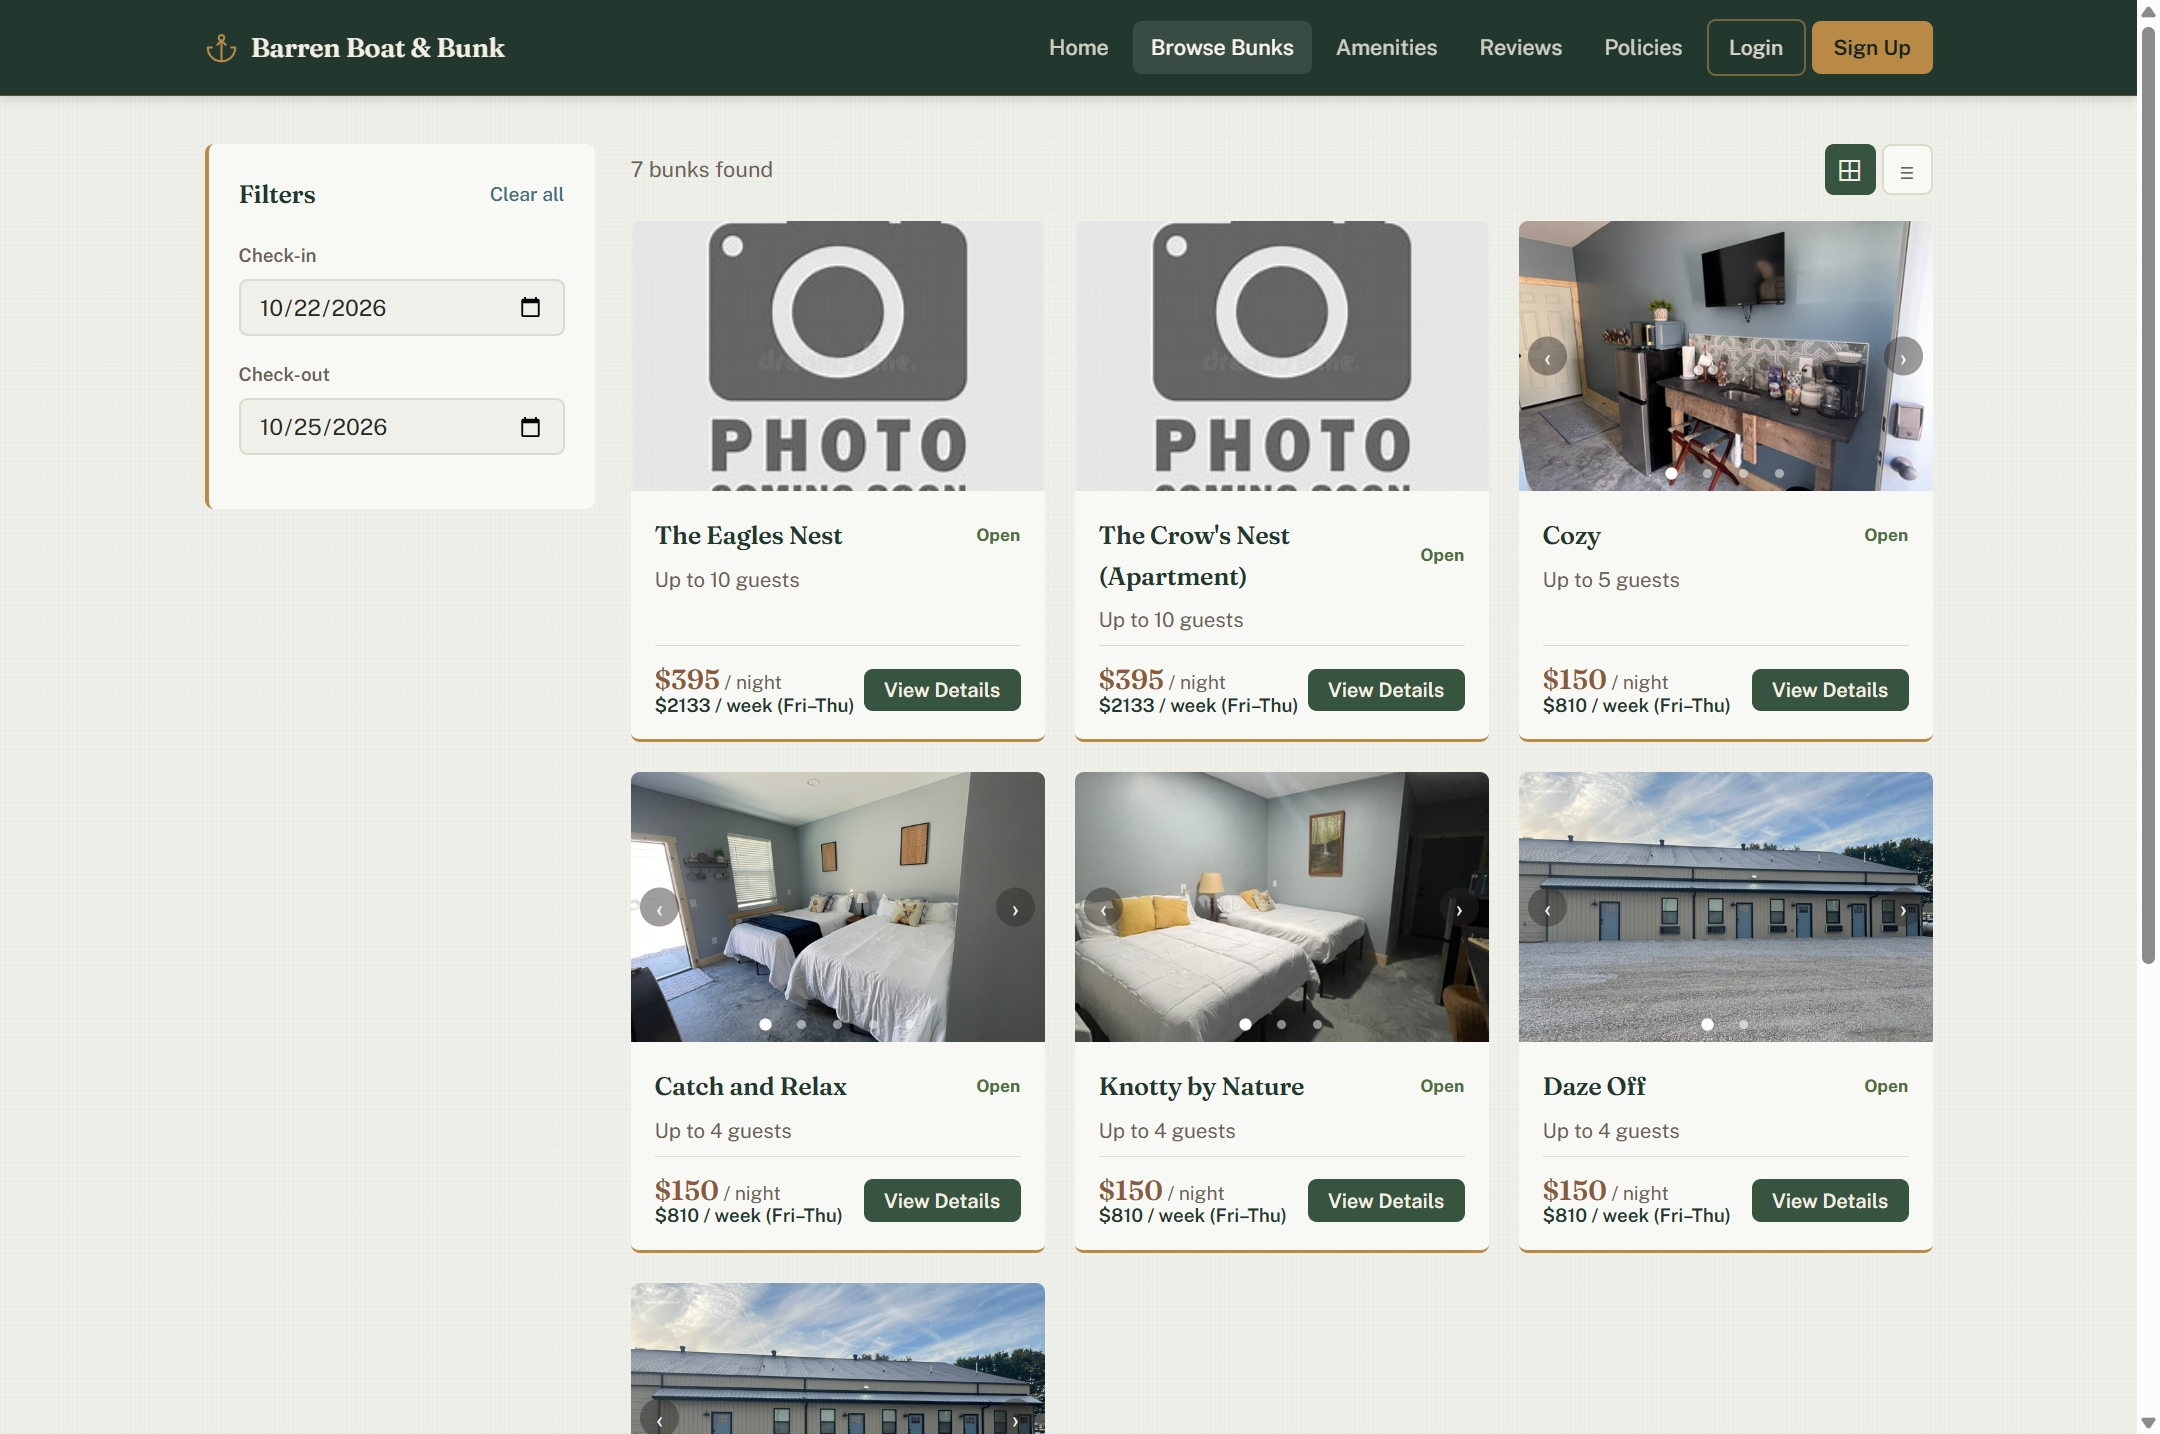Show previous photo on Catch and Relax

(x=659, y=908)
